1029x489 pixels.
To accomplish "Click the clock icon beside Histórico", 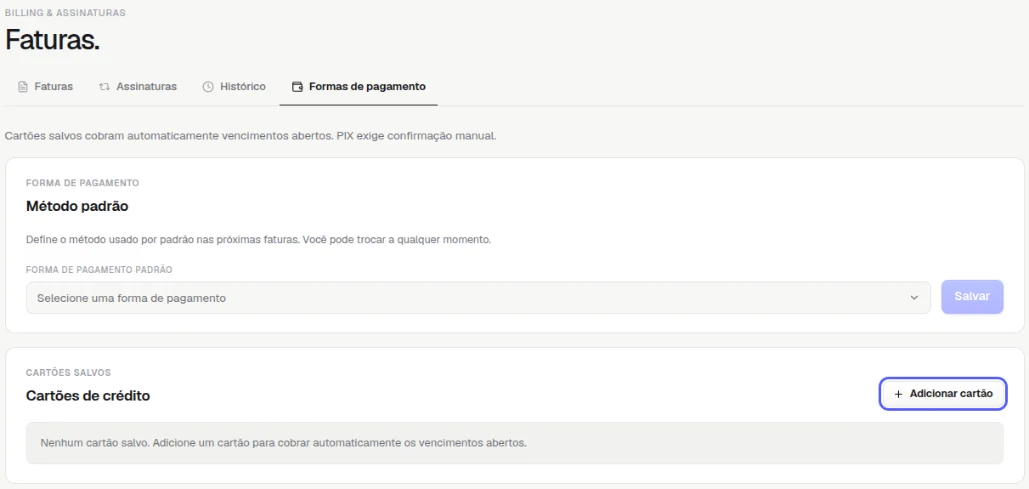I will (208, 87).
